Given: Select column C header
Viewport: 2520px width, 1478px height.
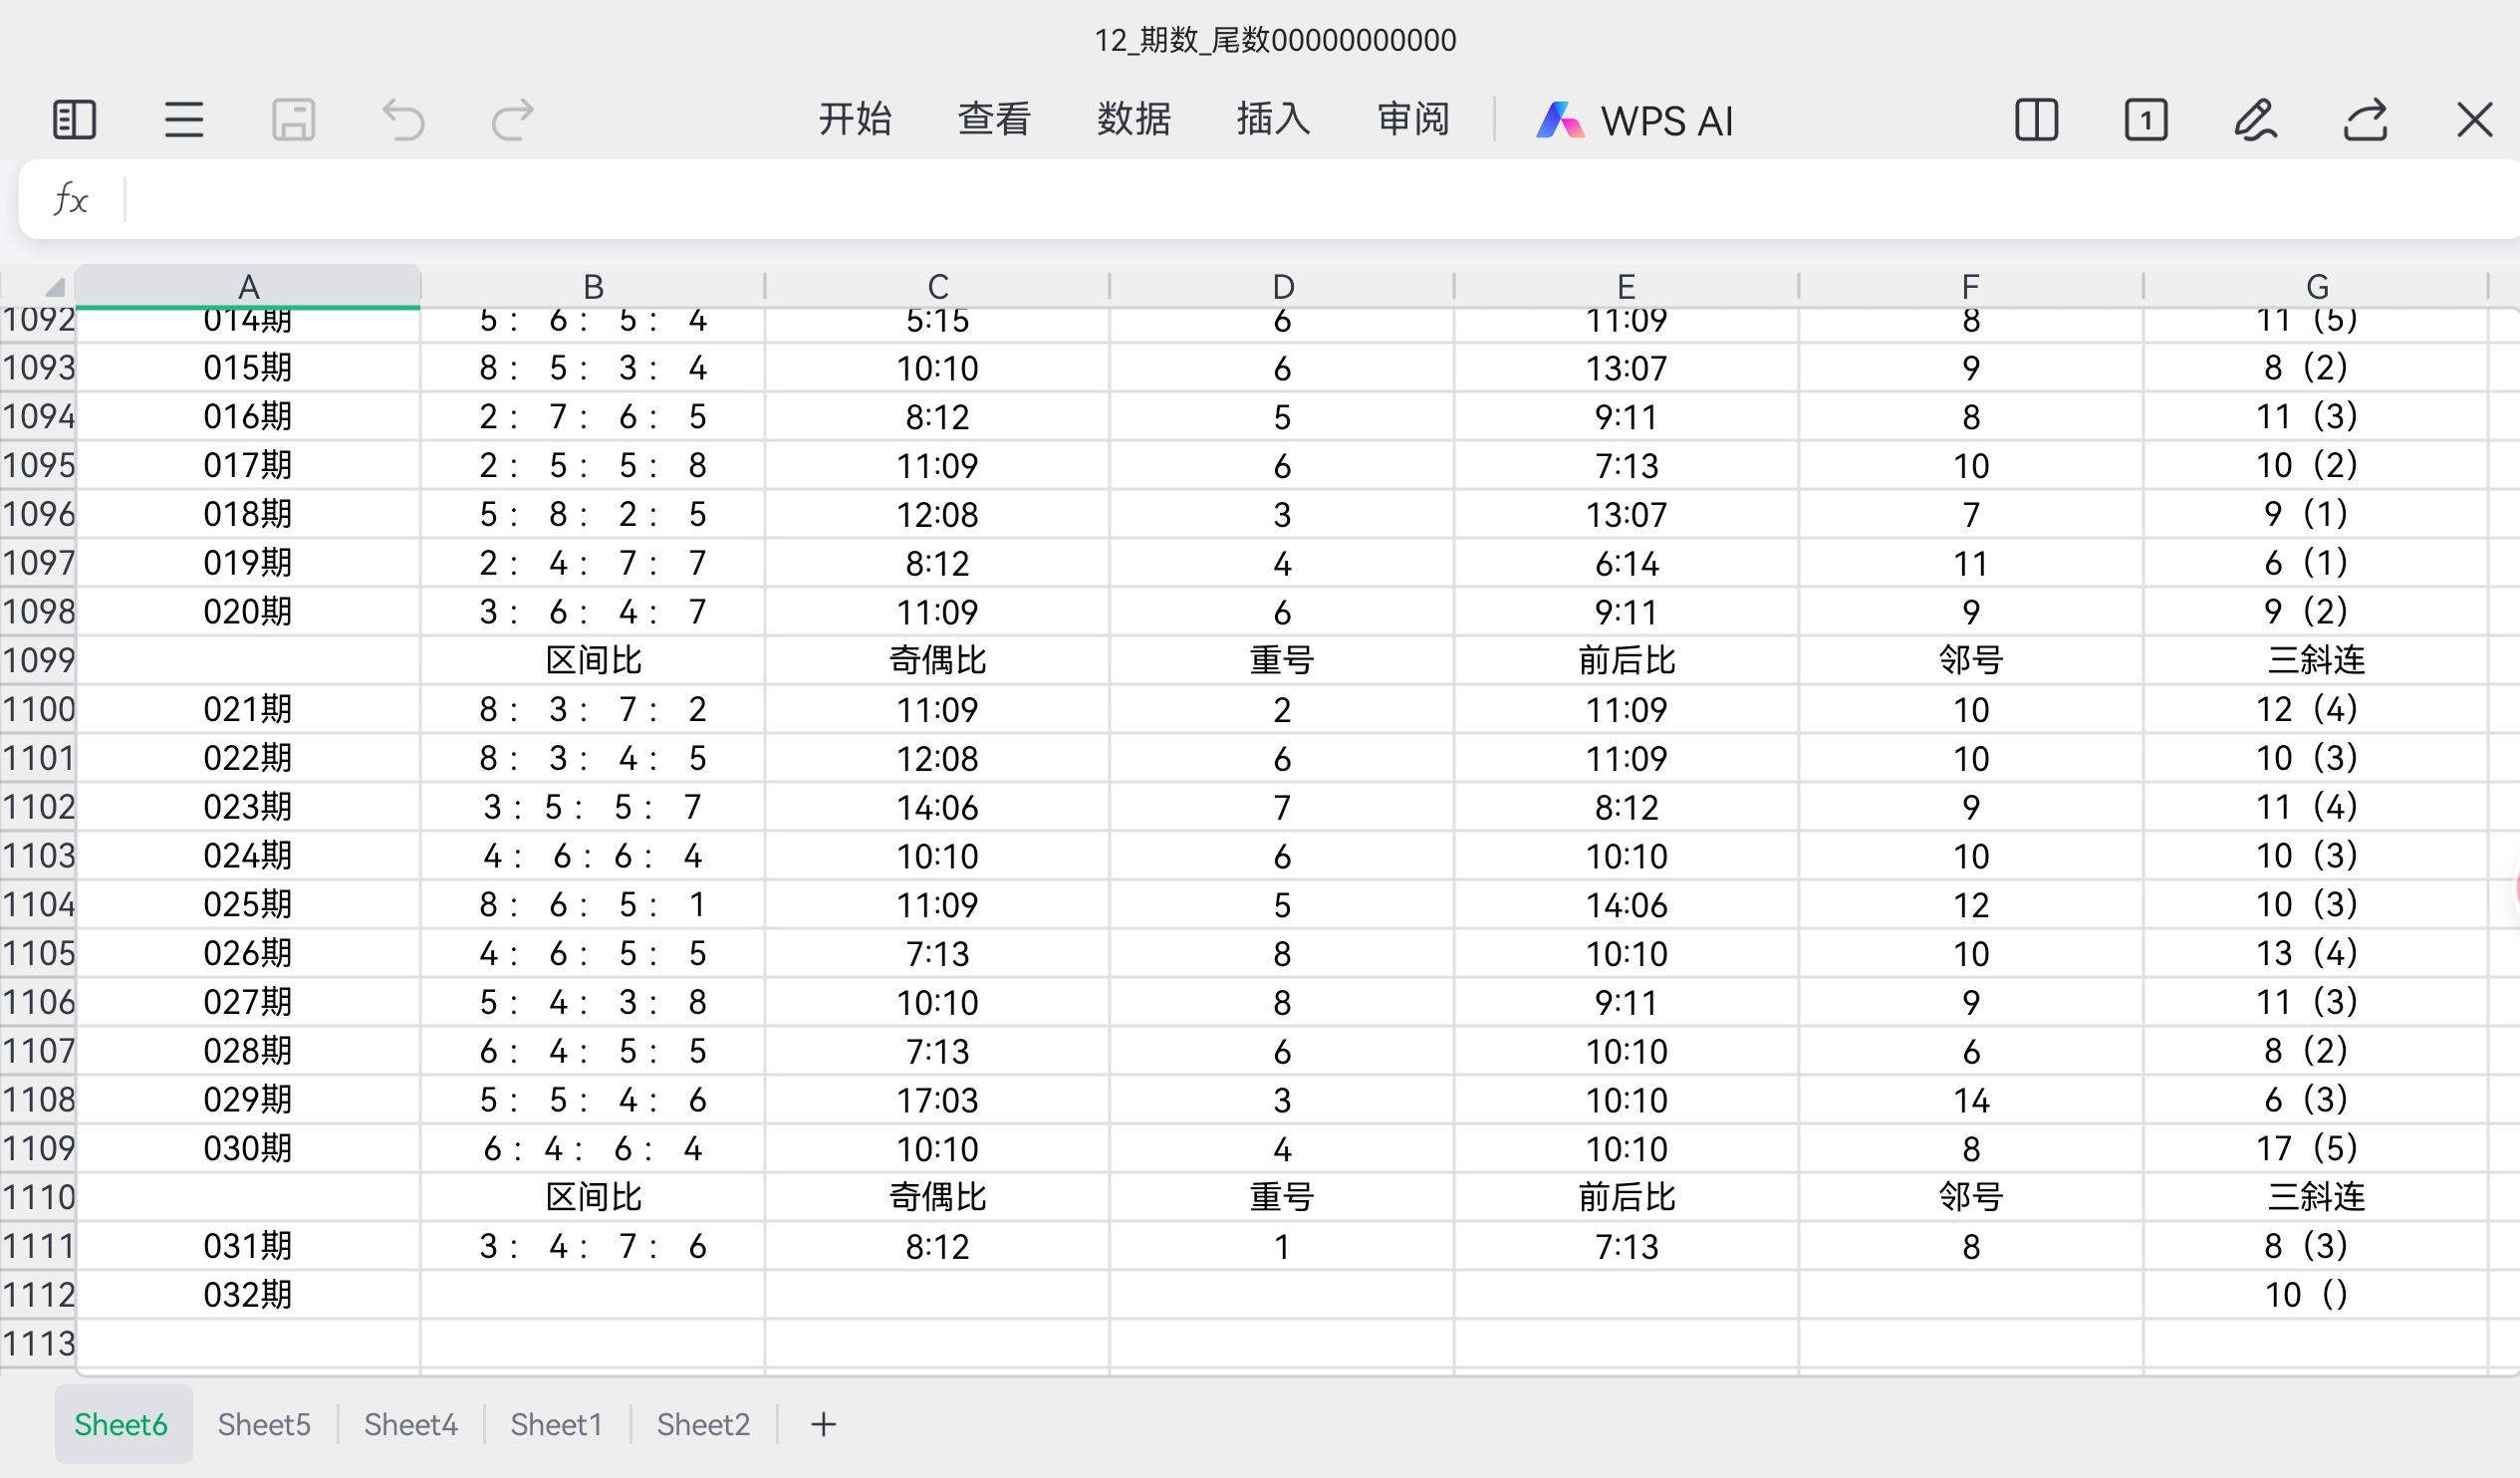Looking at the screenshot, I should tap(937, 287).
